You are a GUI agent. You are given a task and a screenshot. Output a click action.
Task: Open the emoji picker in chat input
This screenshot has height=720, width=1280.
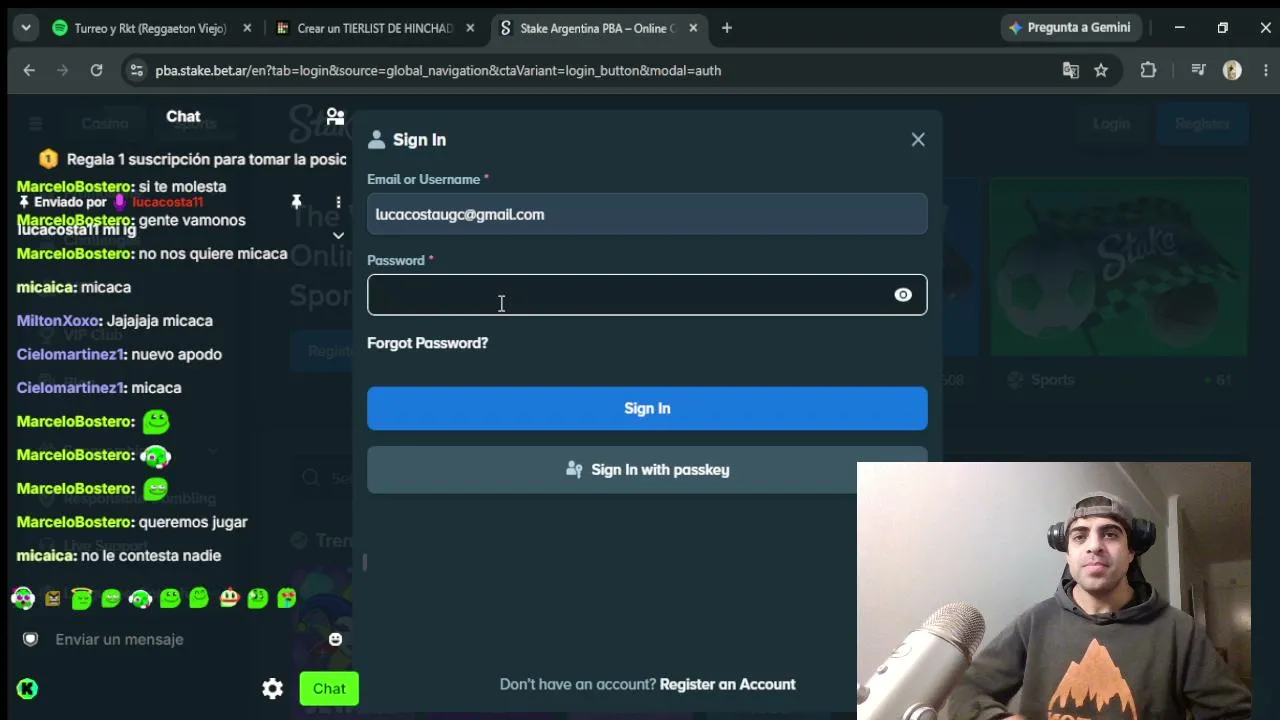[335, 639]
